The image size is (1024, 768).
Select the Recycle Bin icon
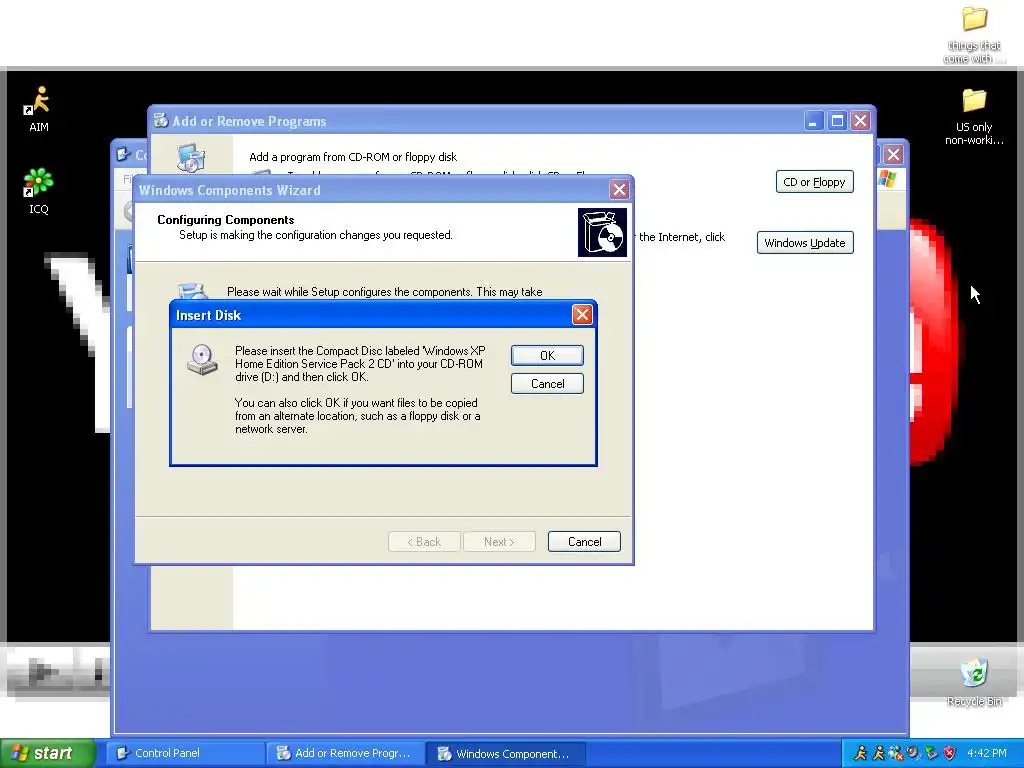coord(974,682)
